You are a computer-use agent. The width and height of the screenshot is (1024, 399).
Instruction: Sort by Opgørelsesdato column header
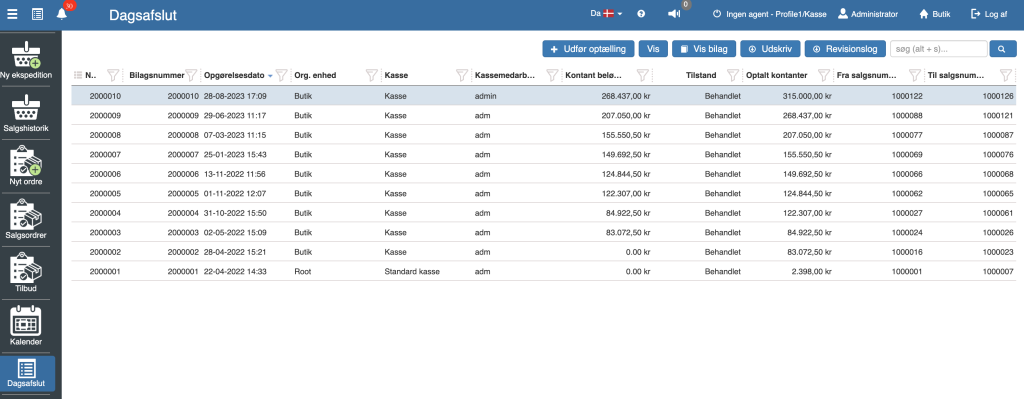tap(234, 75)
